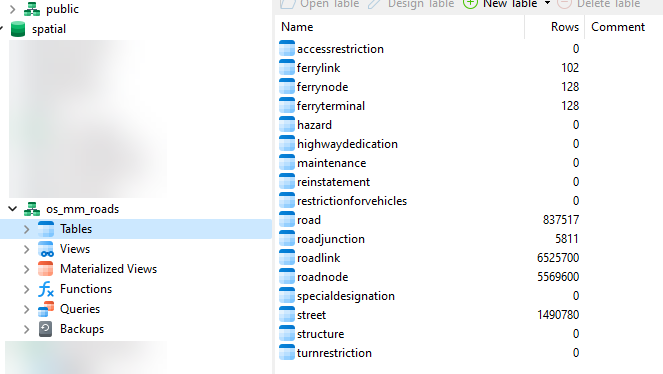Click the Design Table button
This screenshot has width=663, height=374.
click(411, 4)
